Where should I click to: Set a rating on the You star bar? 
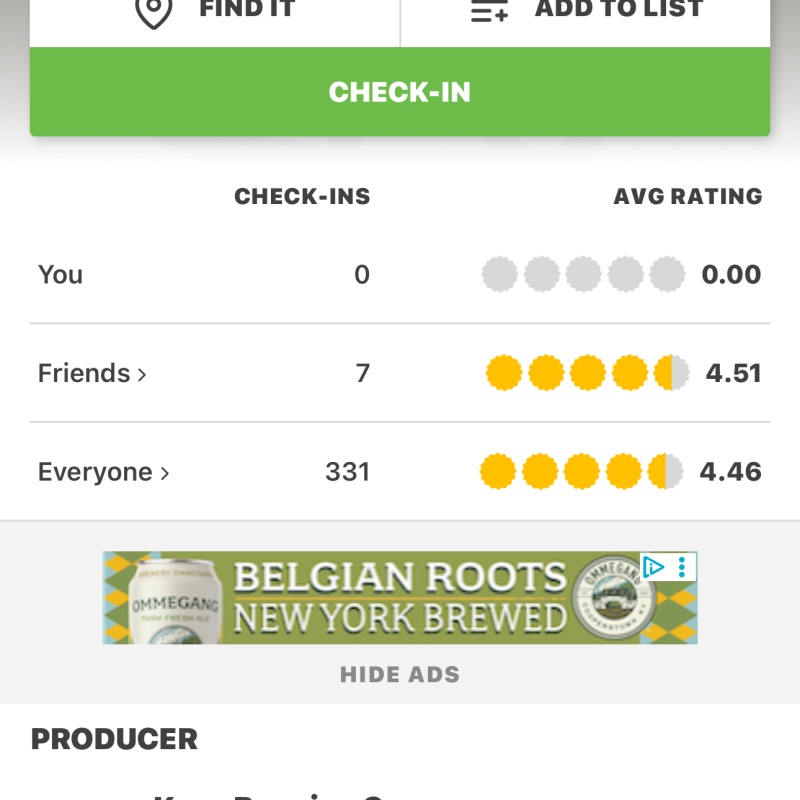[585, 274]
